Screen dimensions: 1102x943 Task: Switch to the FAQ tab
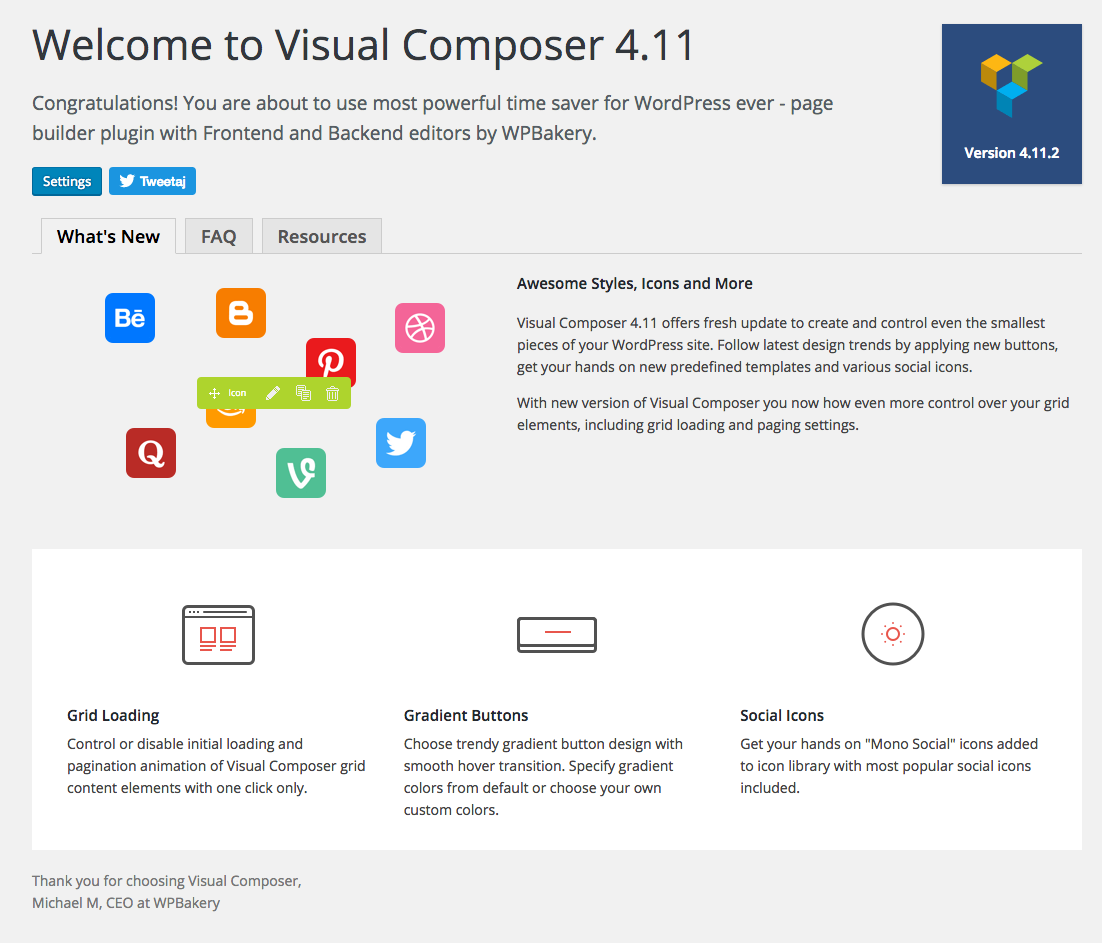click(219, 236)
